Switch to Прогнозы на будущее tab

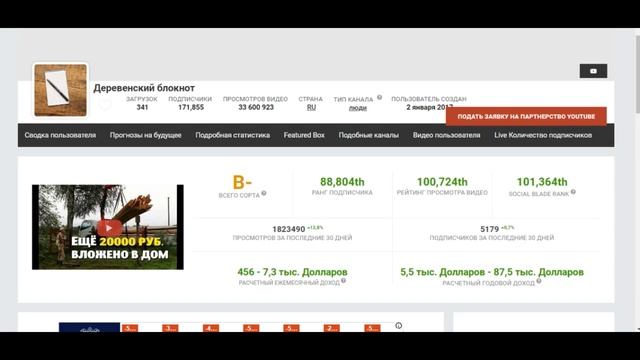pyautogui.click(x=145, y=135)
